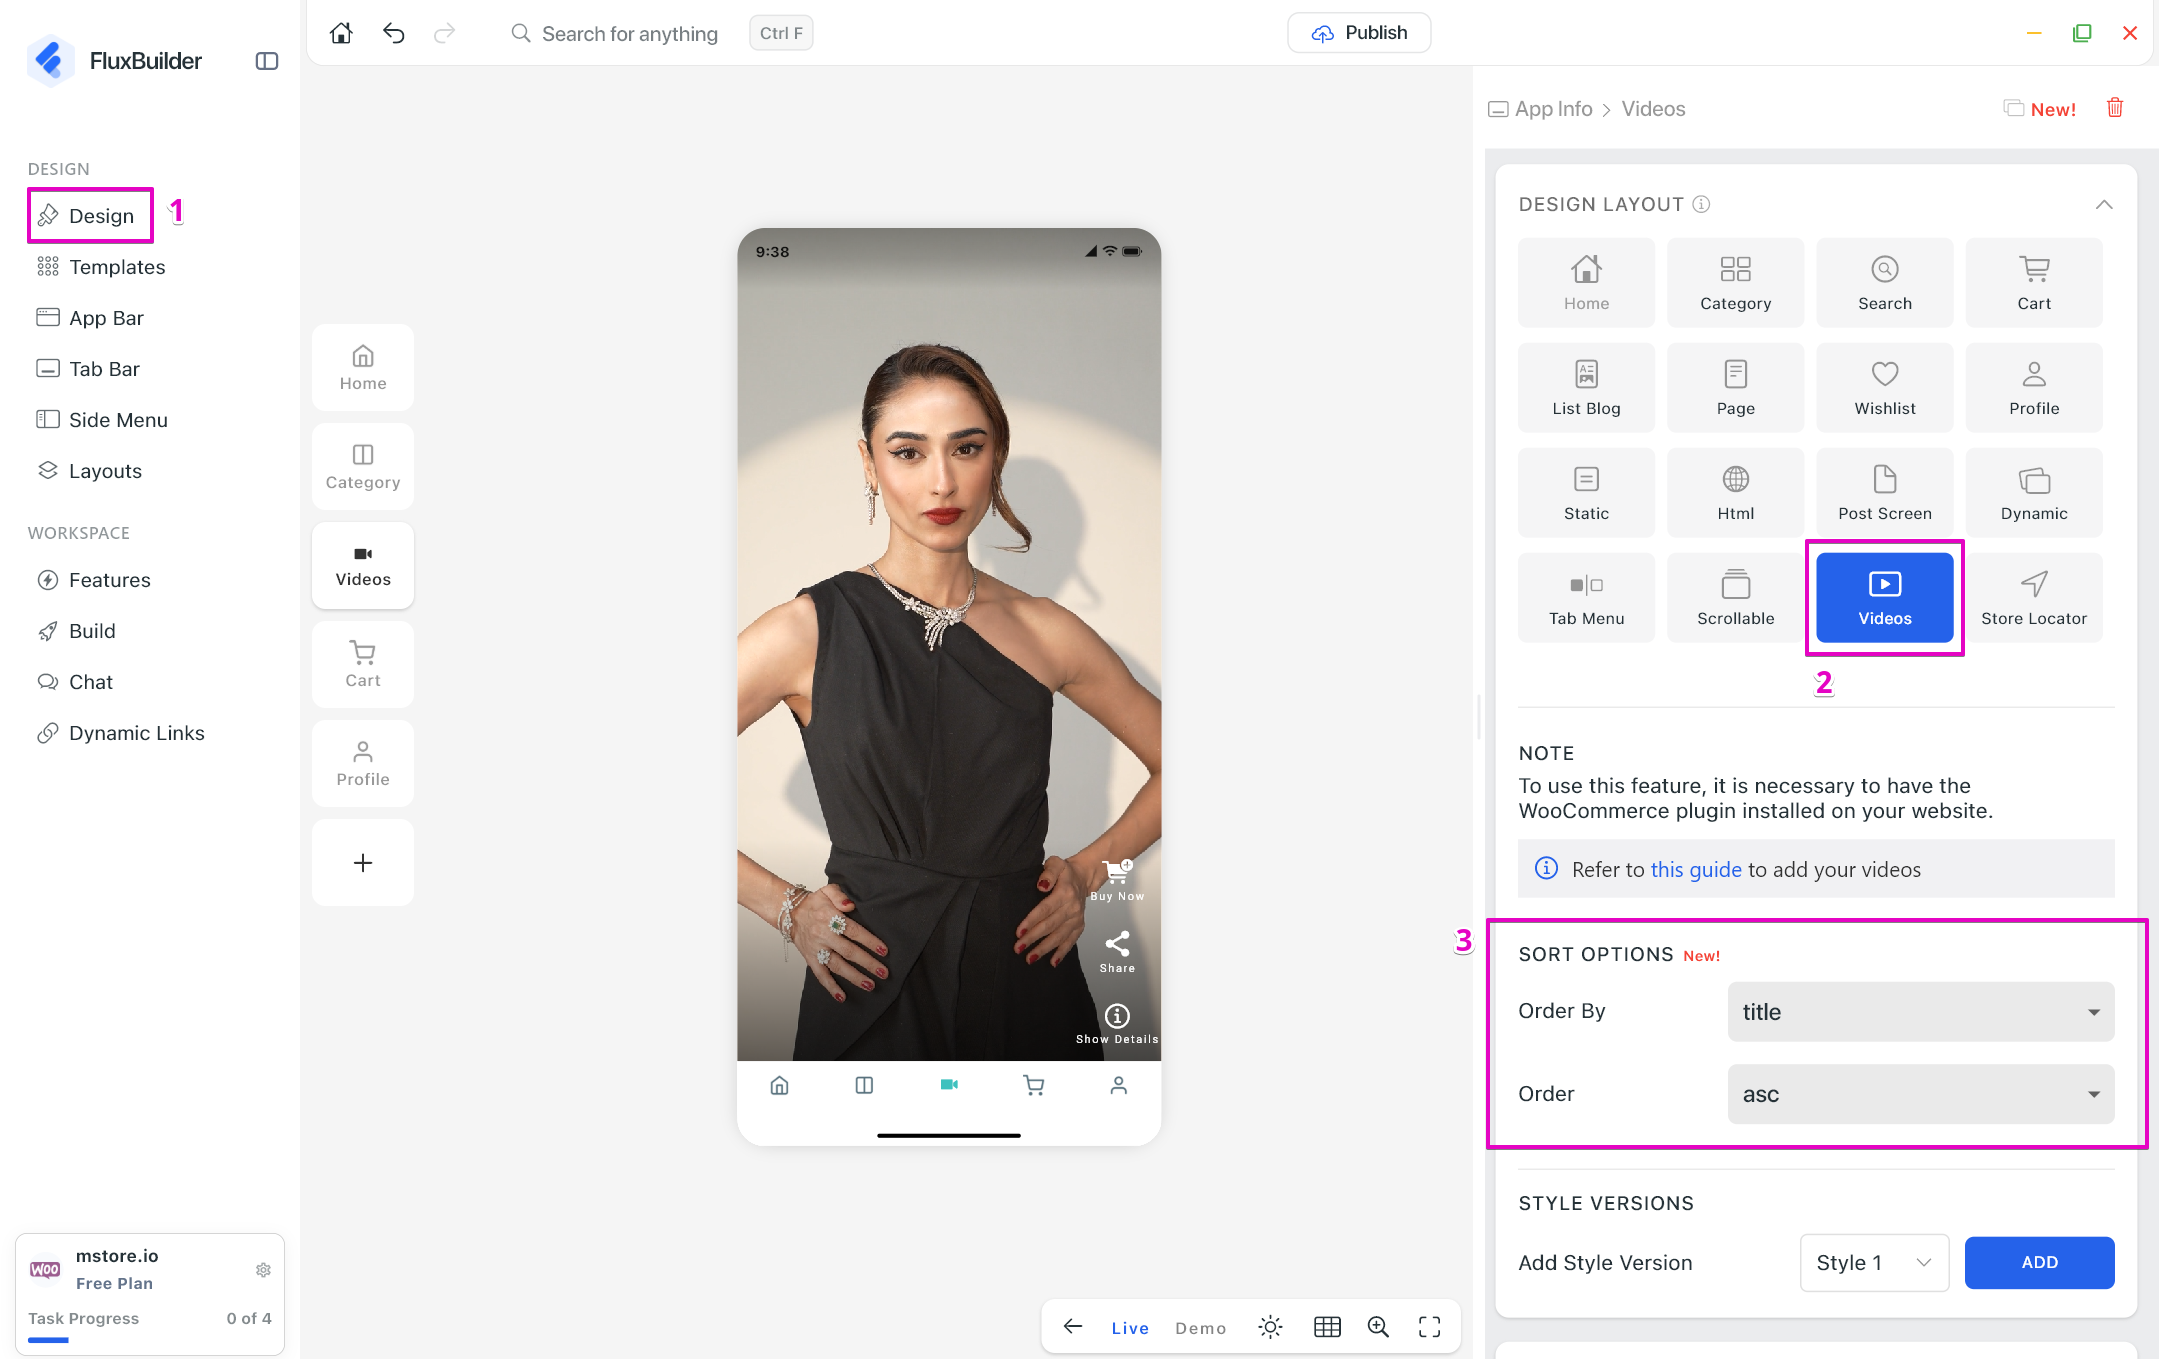The image size is (2159, 1359).
Task: Select the Cart tab in tab list
Action: coord(363,664)
